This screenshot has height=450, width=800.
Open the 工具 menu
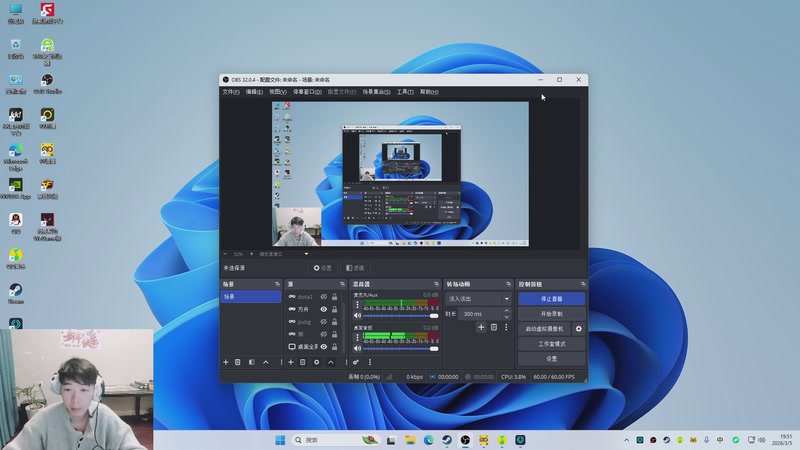(405, 92)
